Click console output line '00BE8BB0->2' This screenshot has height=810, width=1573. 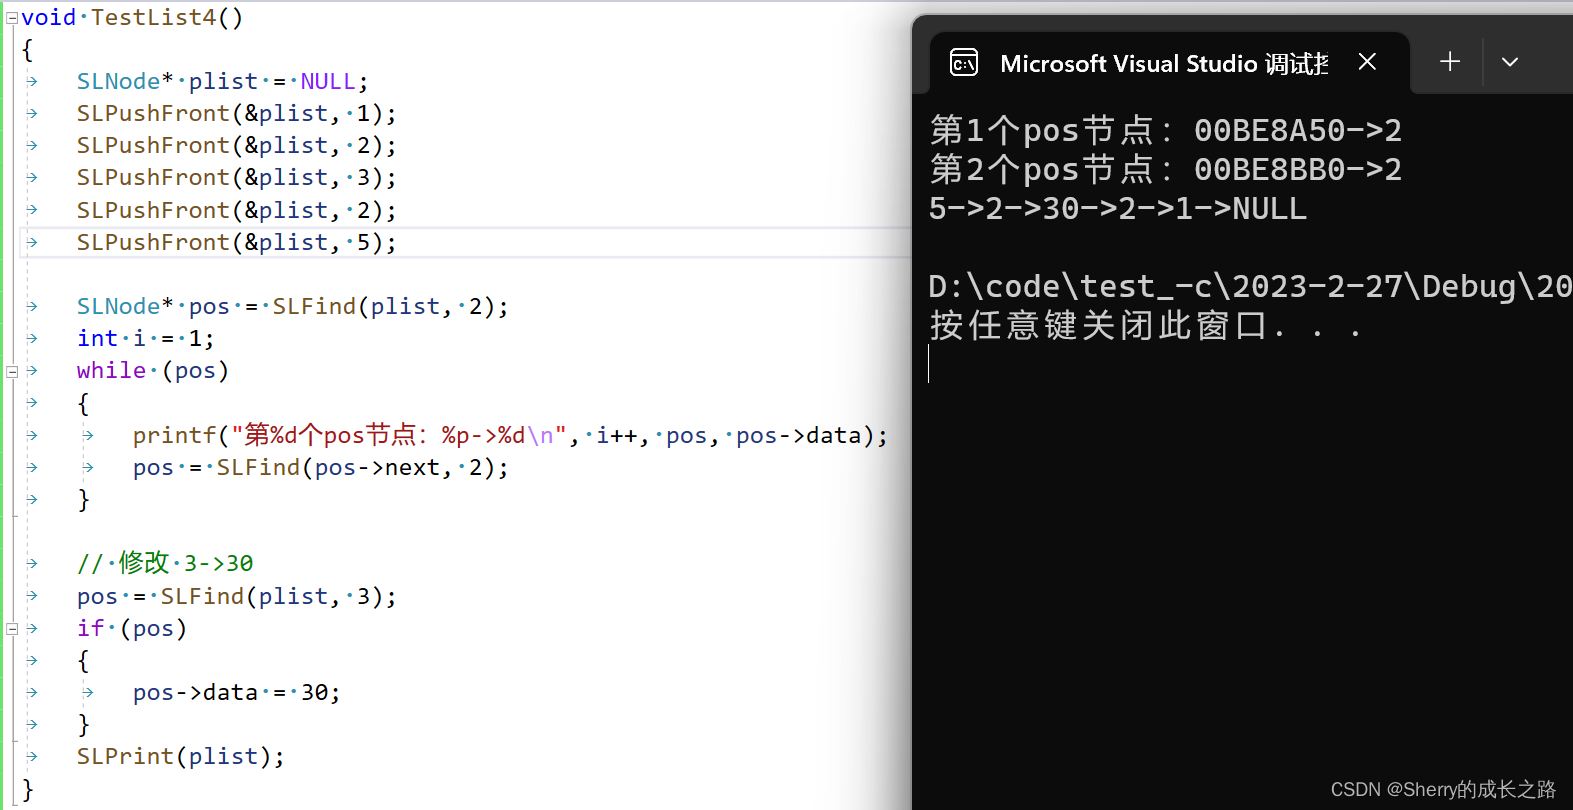(x=1166, y=169)
